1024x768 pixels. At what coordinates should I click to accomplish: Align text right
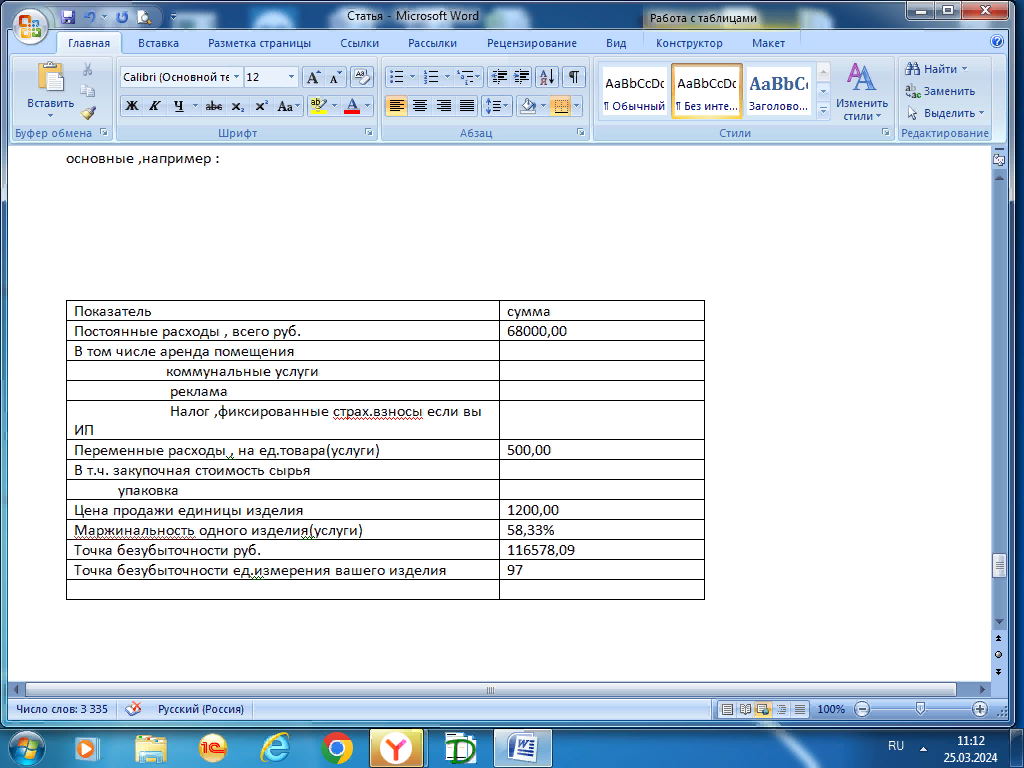[x=443, y=106]
